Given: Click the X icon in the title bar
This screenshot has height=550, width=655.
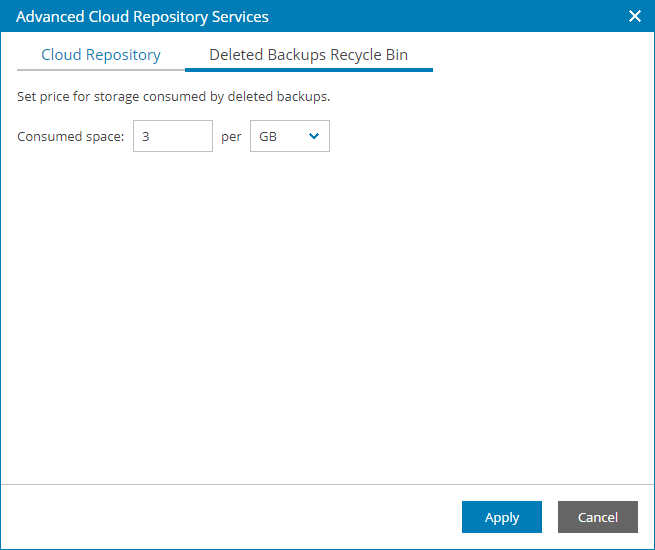Looking at the screenshot, I should click(634, 16).
